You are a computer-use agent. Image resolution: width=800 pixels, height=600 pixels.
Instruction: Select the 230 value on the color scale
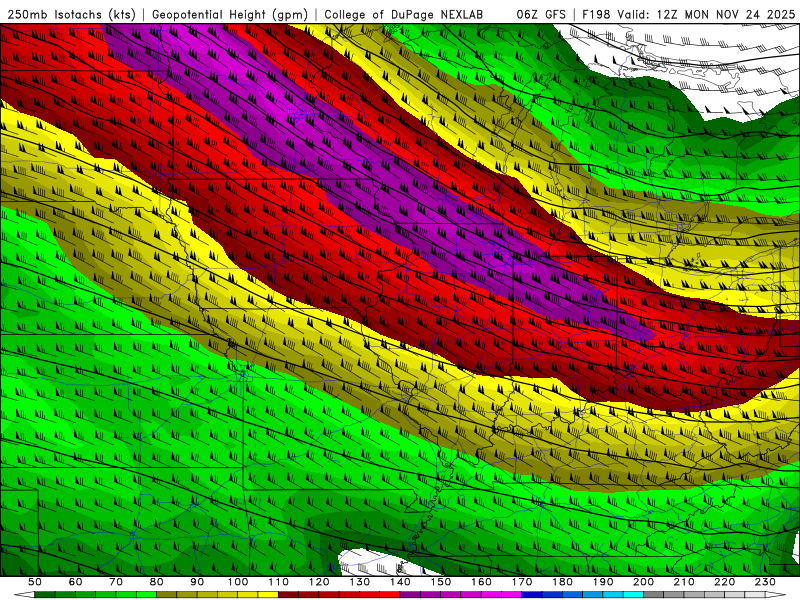coord(765,582)
